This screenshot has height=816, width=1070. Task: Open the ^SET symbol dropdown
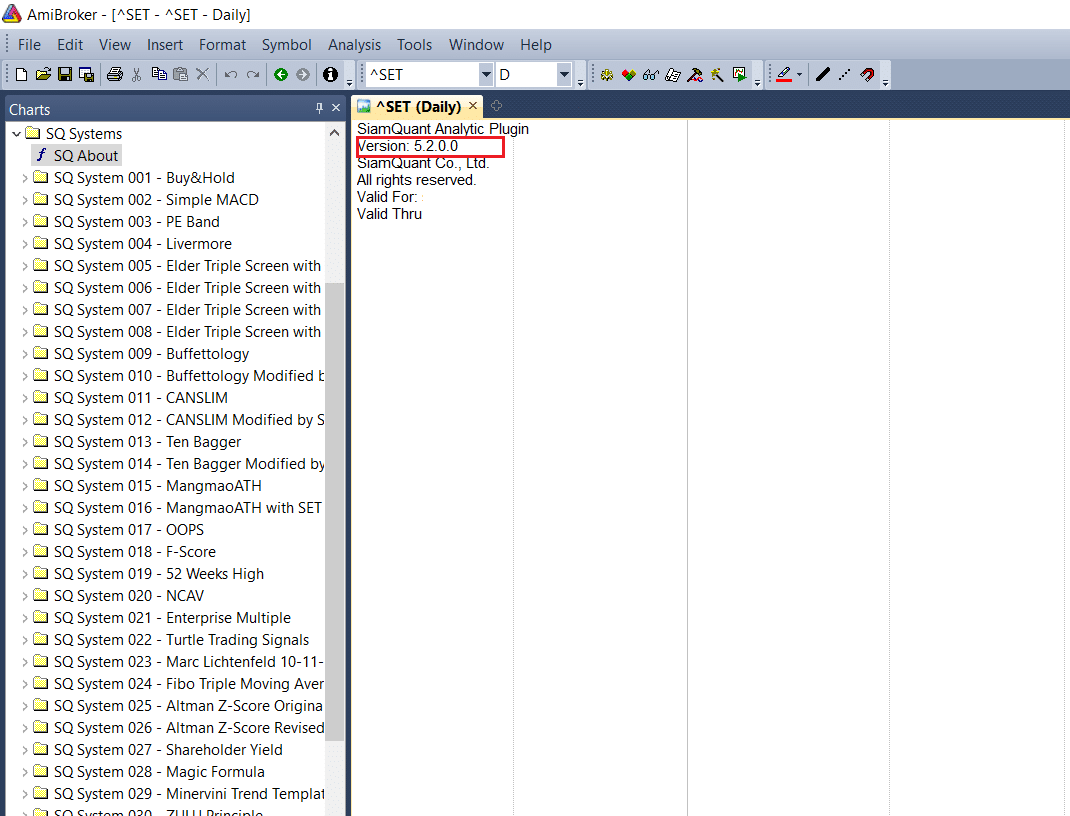click(486, 75)
